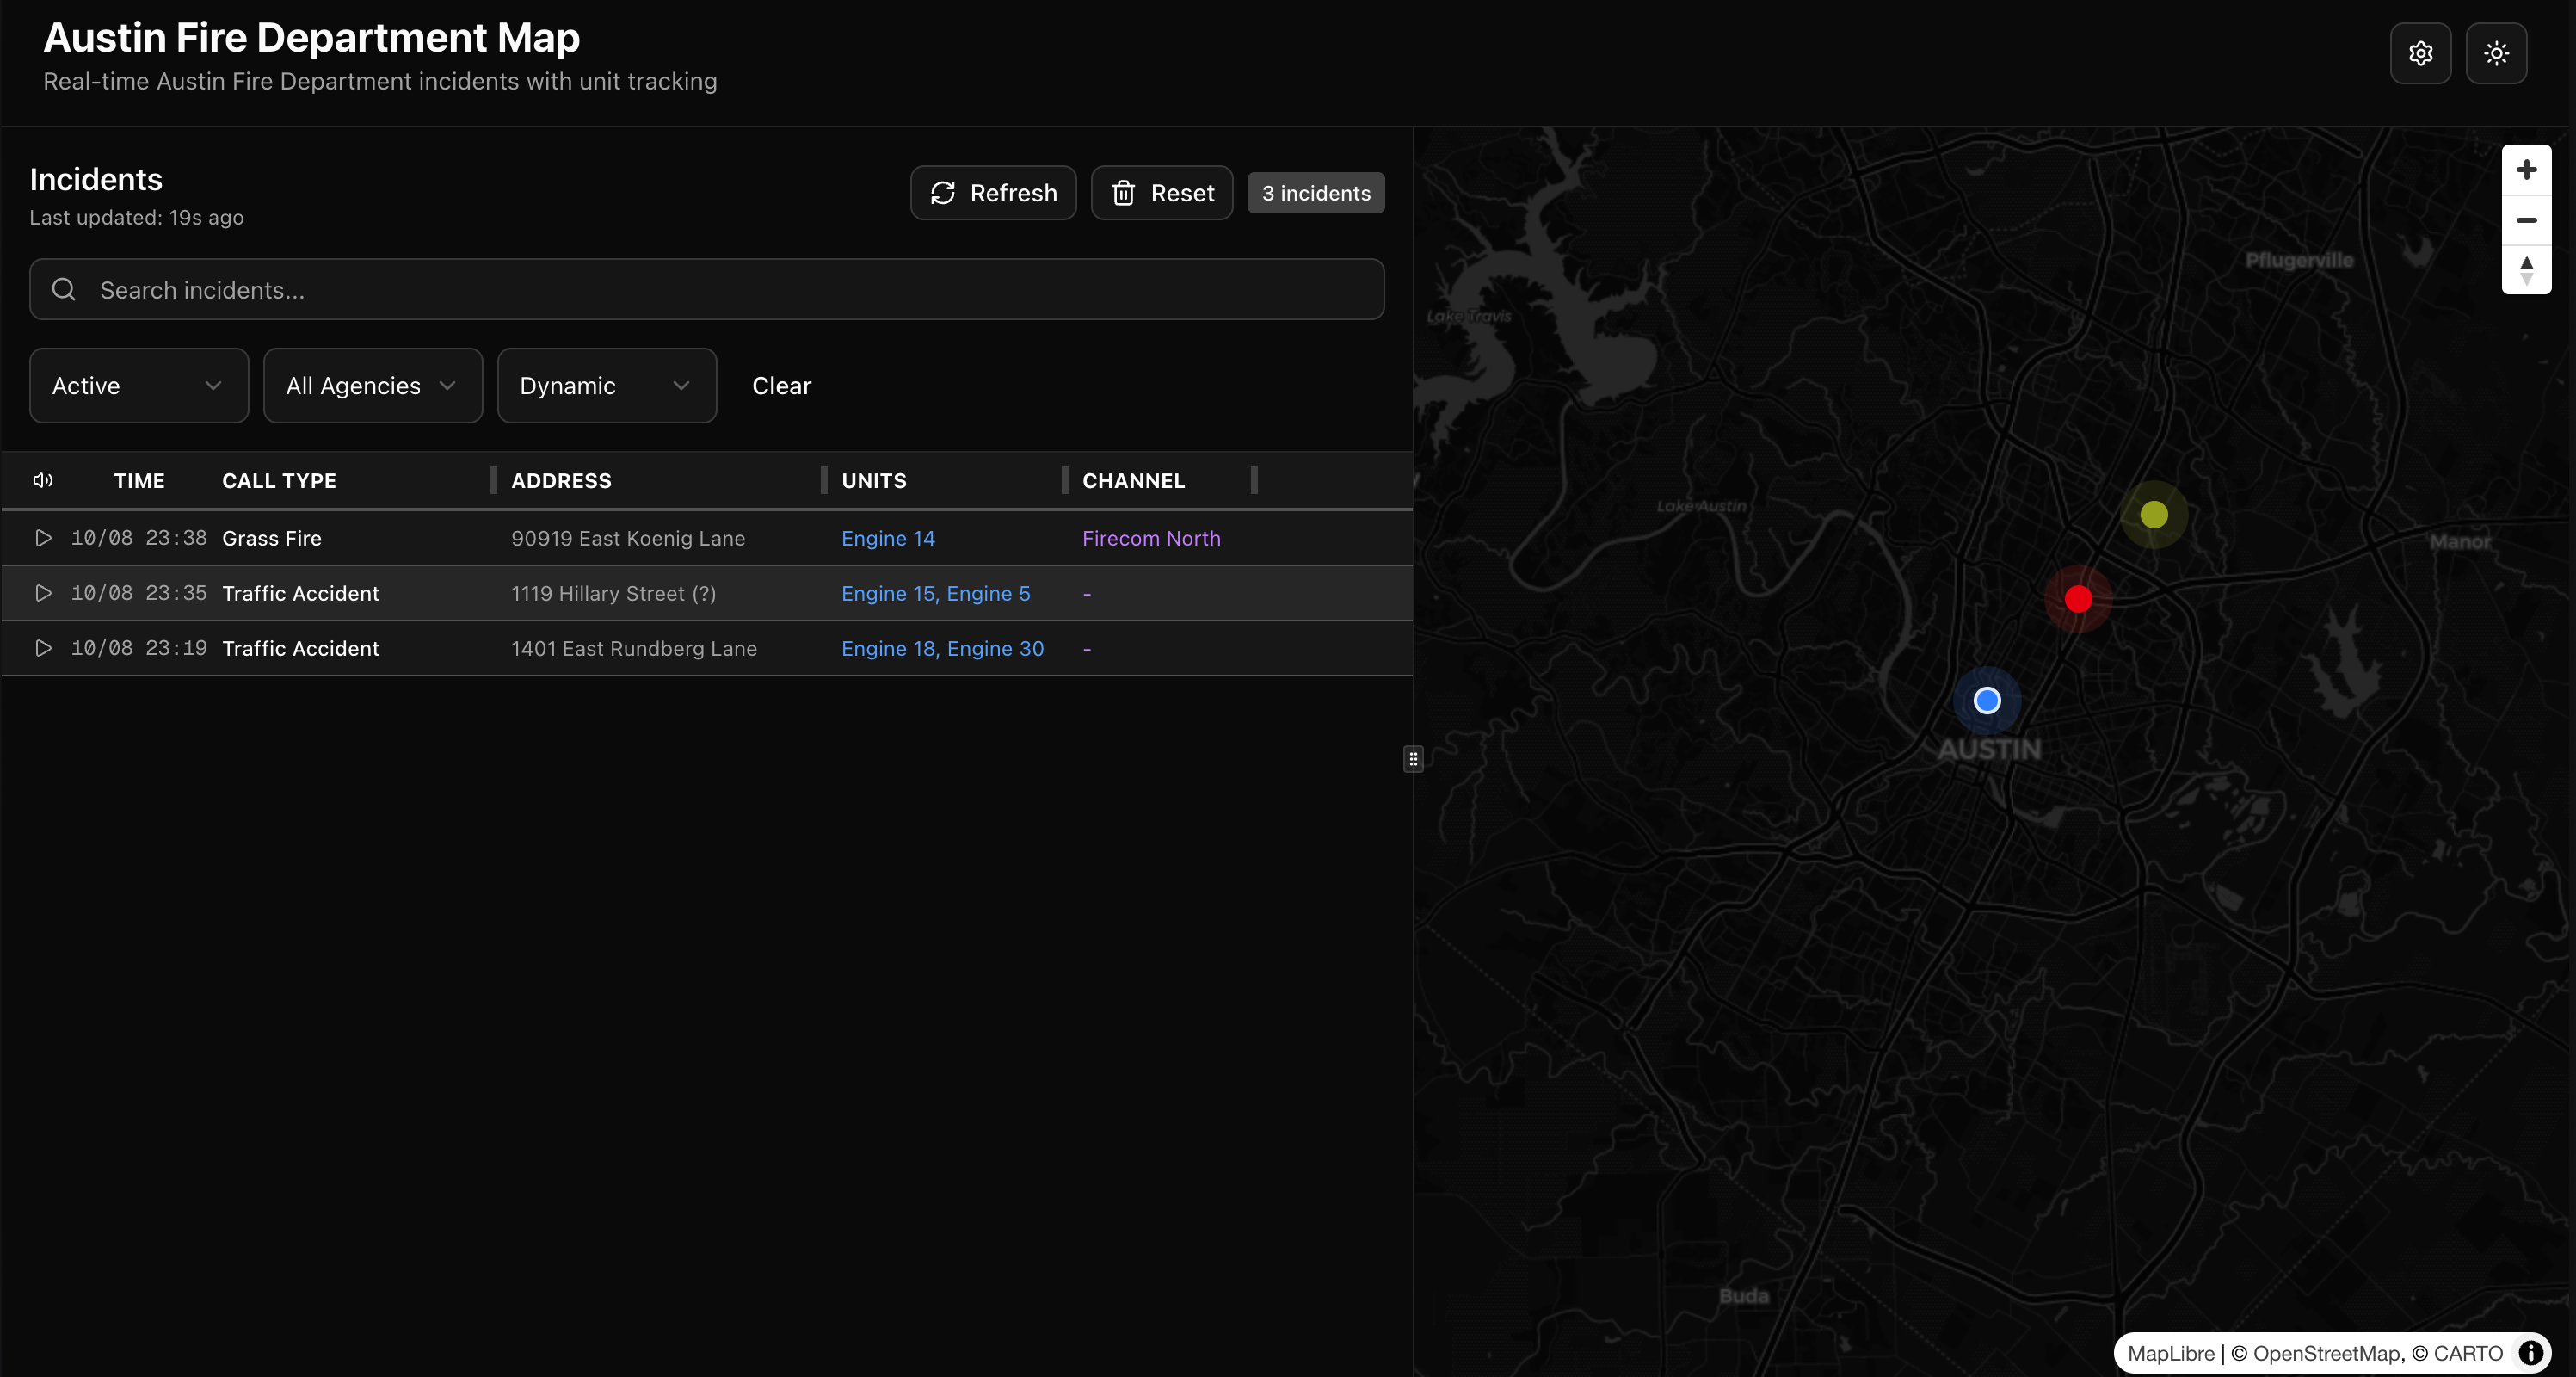Sort by the Address column header
2576x1377 pixels.
pyautogui.click(x=561, y=481)
